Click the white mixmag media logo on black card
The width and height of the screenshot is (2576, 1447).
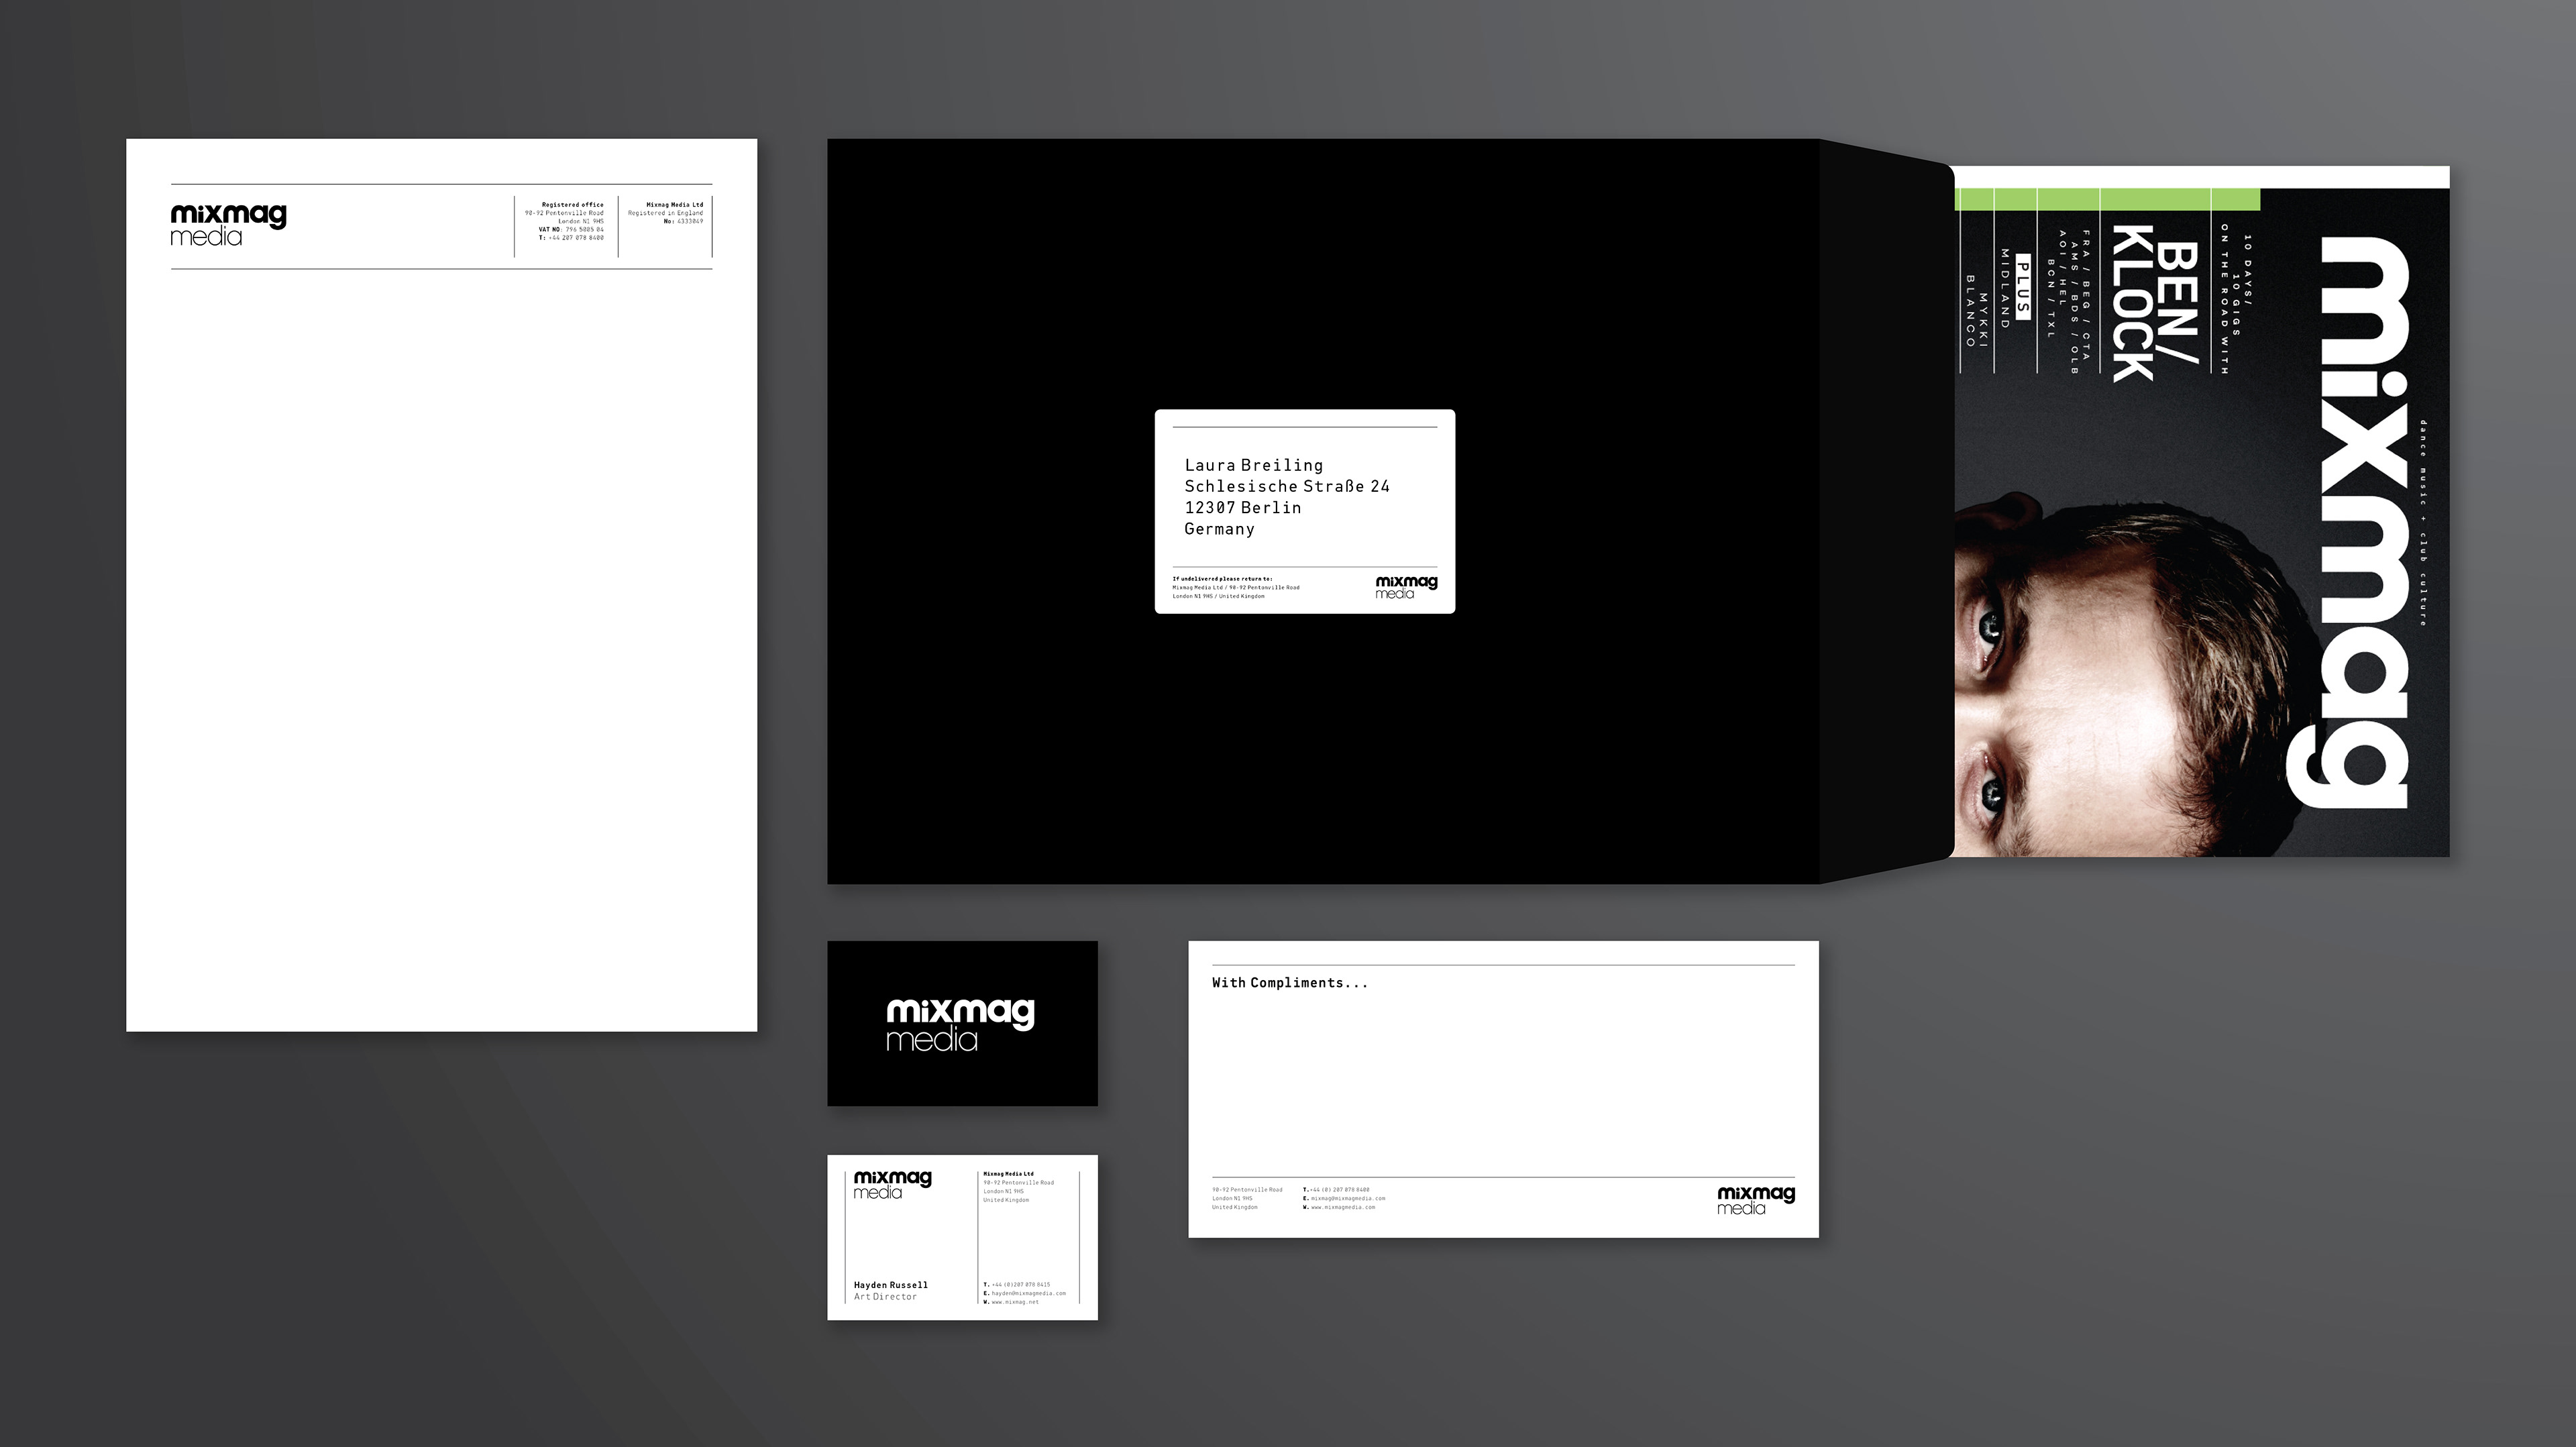coord(960,1024)
